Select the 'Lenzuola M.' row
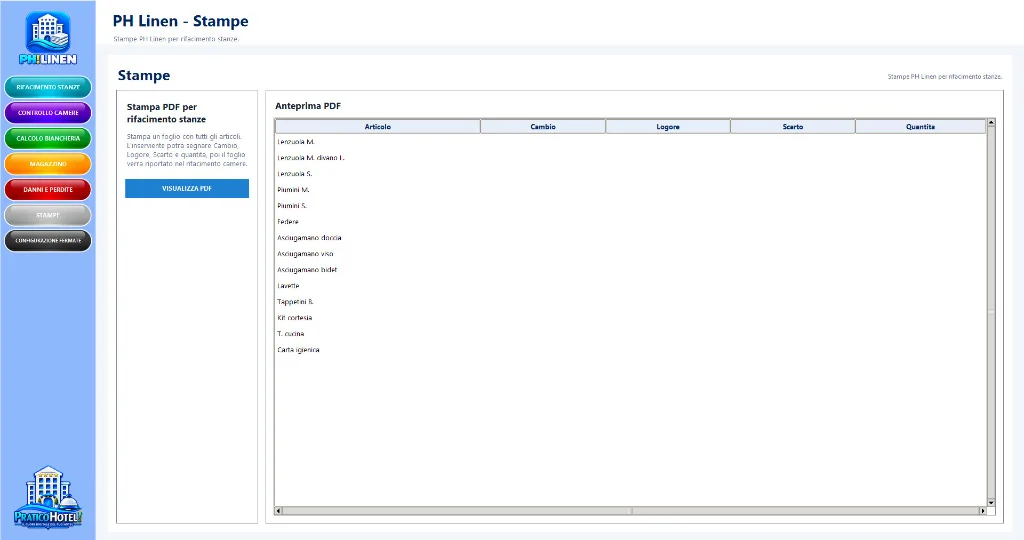The image size is (1024, 540). 630,142
